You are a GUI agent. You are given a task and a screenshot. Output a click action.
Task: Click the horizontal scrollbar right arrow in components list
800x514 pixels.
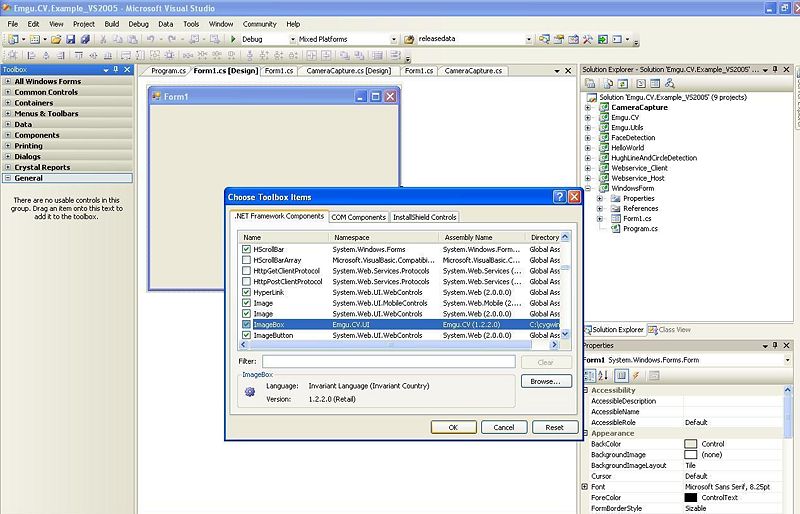554,345
